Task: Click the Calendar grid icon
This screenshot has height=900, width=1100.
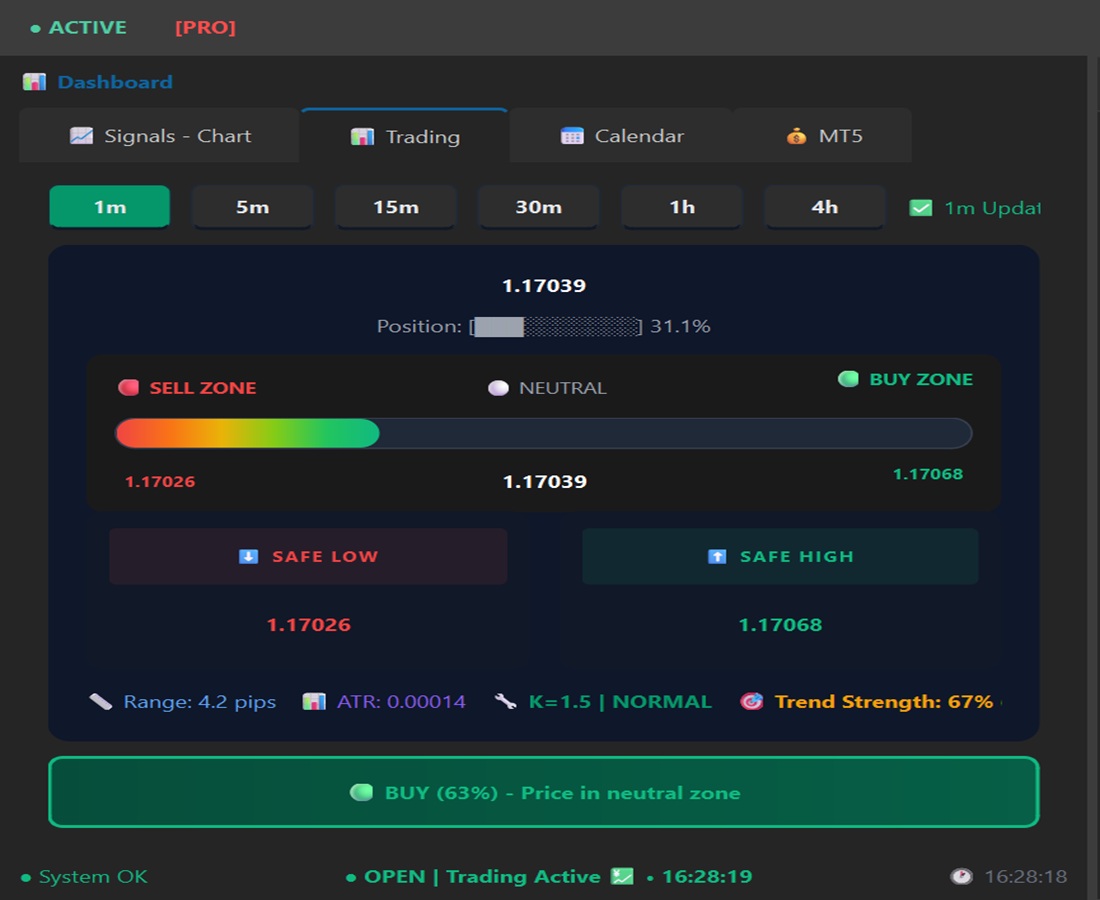Action: pos(574,135)
